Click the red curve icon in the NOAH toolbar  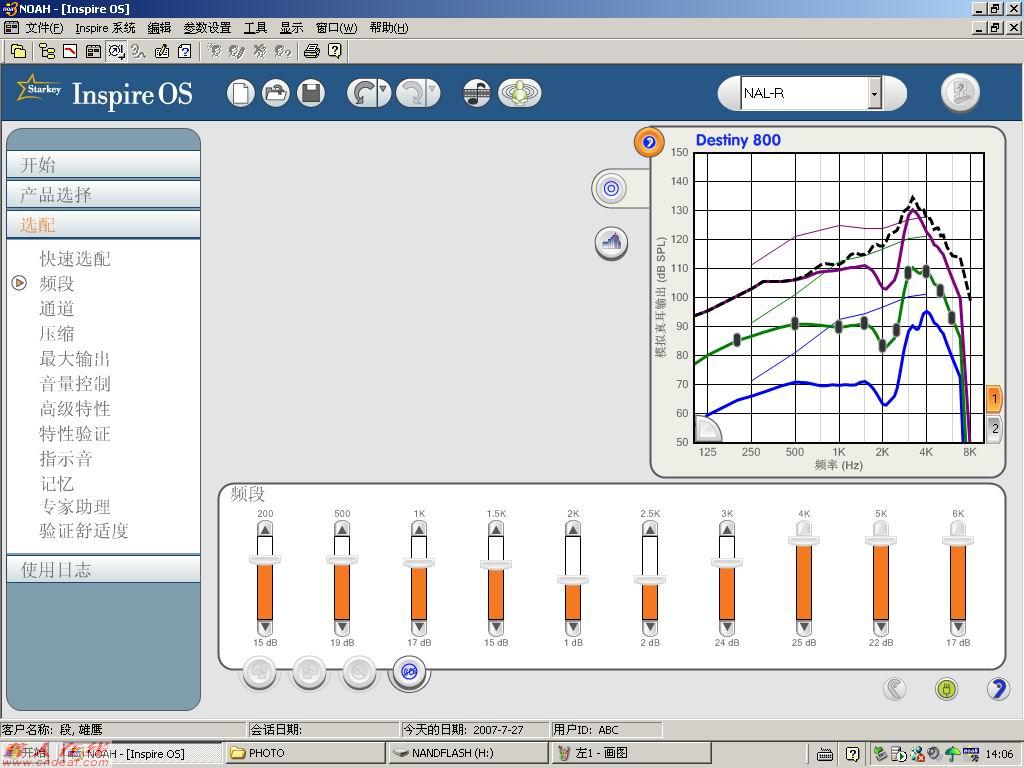70,51
